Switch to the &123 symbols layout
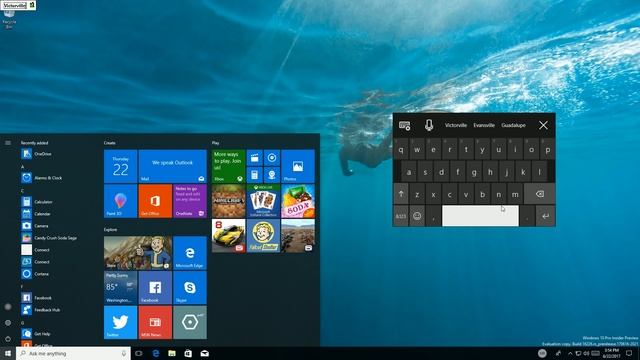 (x=401, y=216)
